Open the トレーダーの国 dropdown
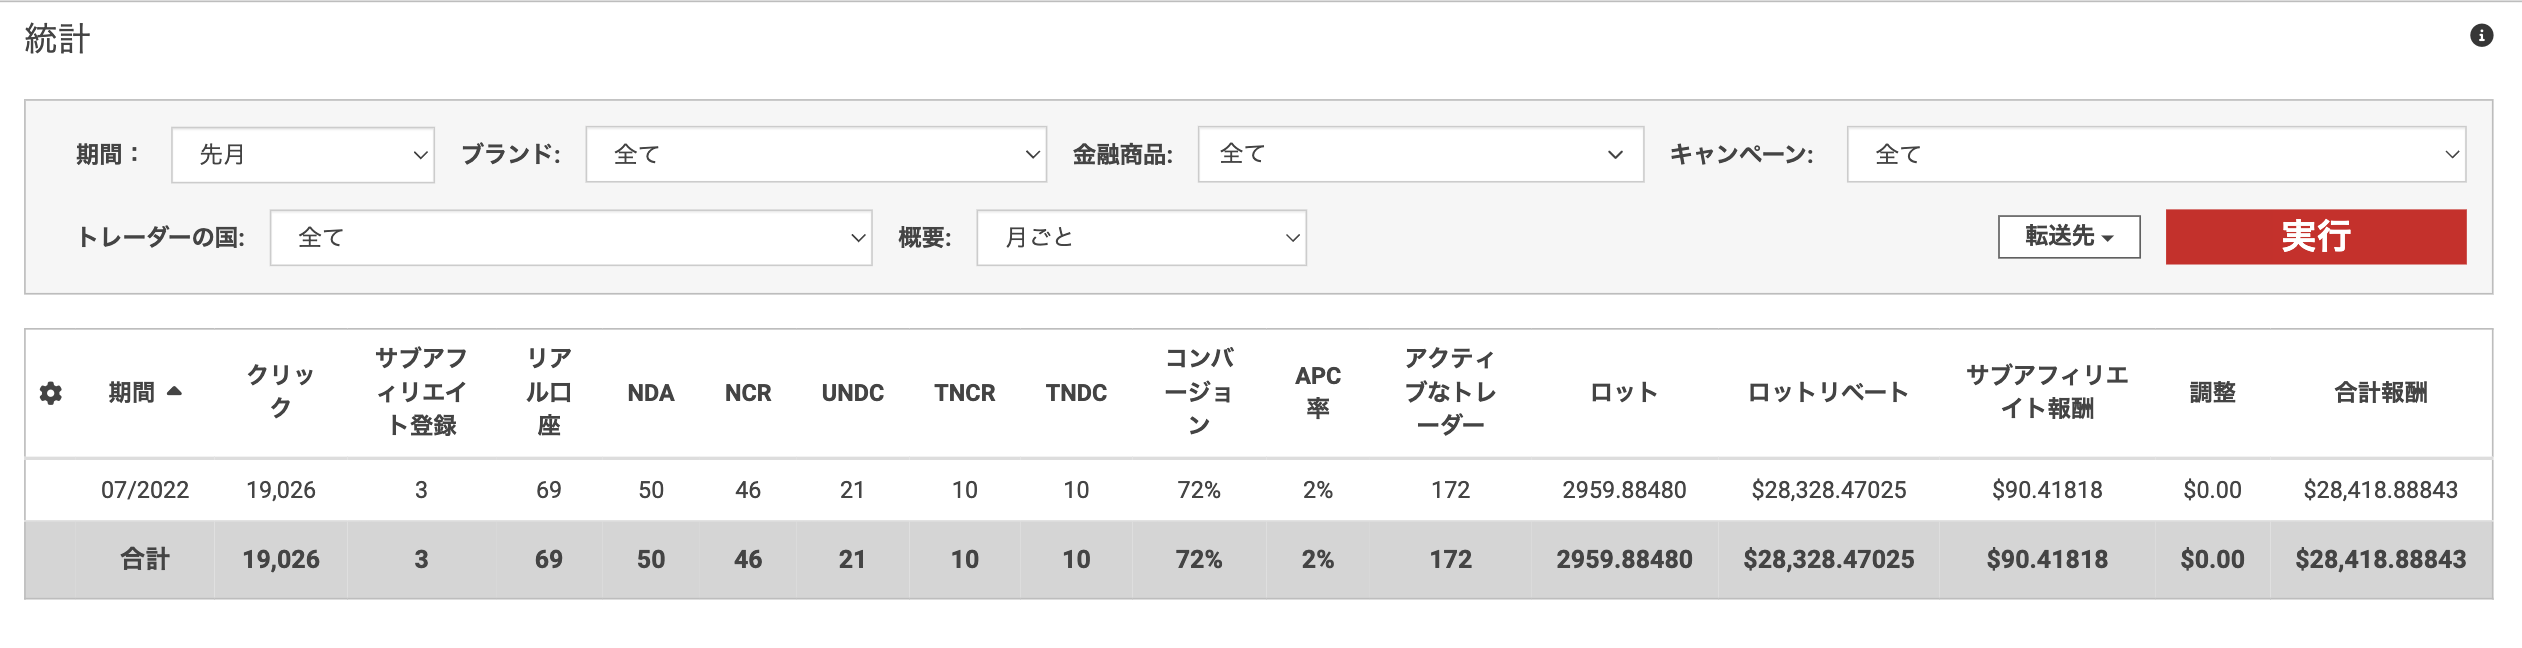This screenshot has width=2522, height=648. pos(570,238)
